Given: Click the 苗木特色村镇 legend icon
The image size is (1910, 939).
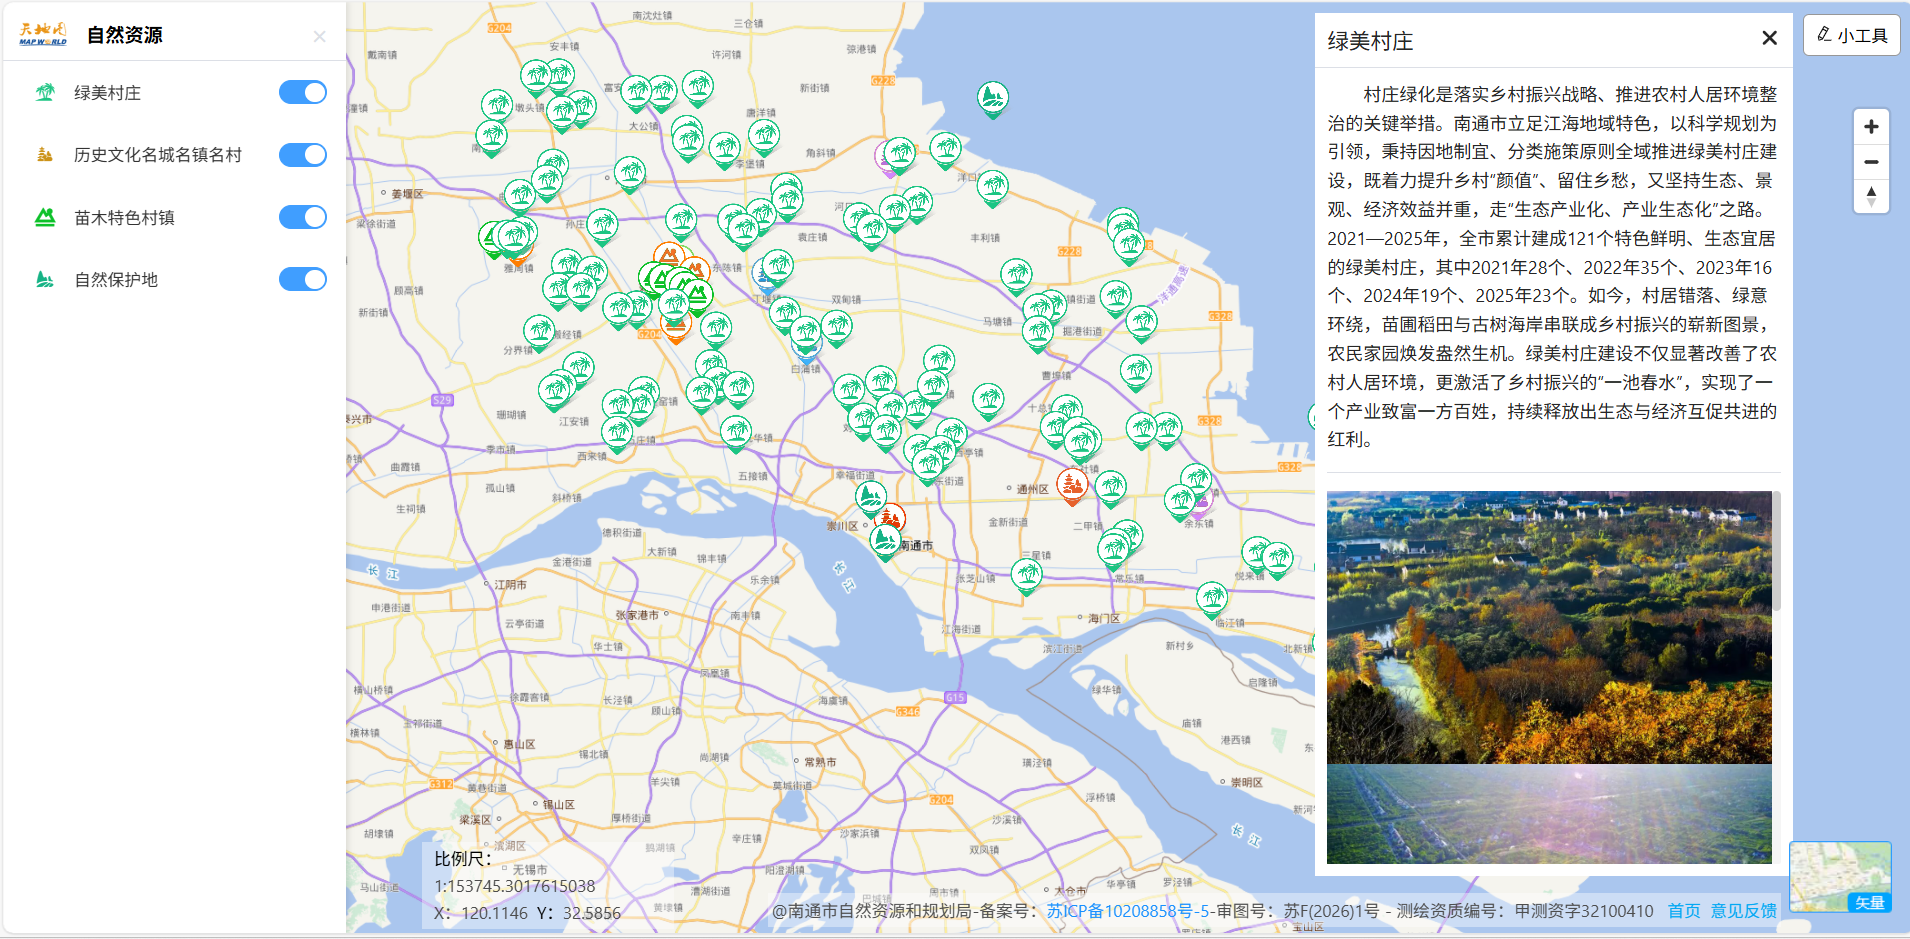Looking at the screenshot, I should (x=45, y=217).
